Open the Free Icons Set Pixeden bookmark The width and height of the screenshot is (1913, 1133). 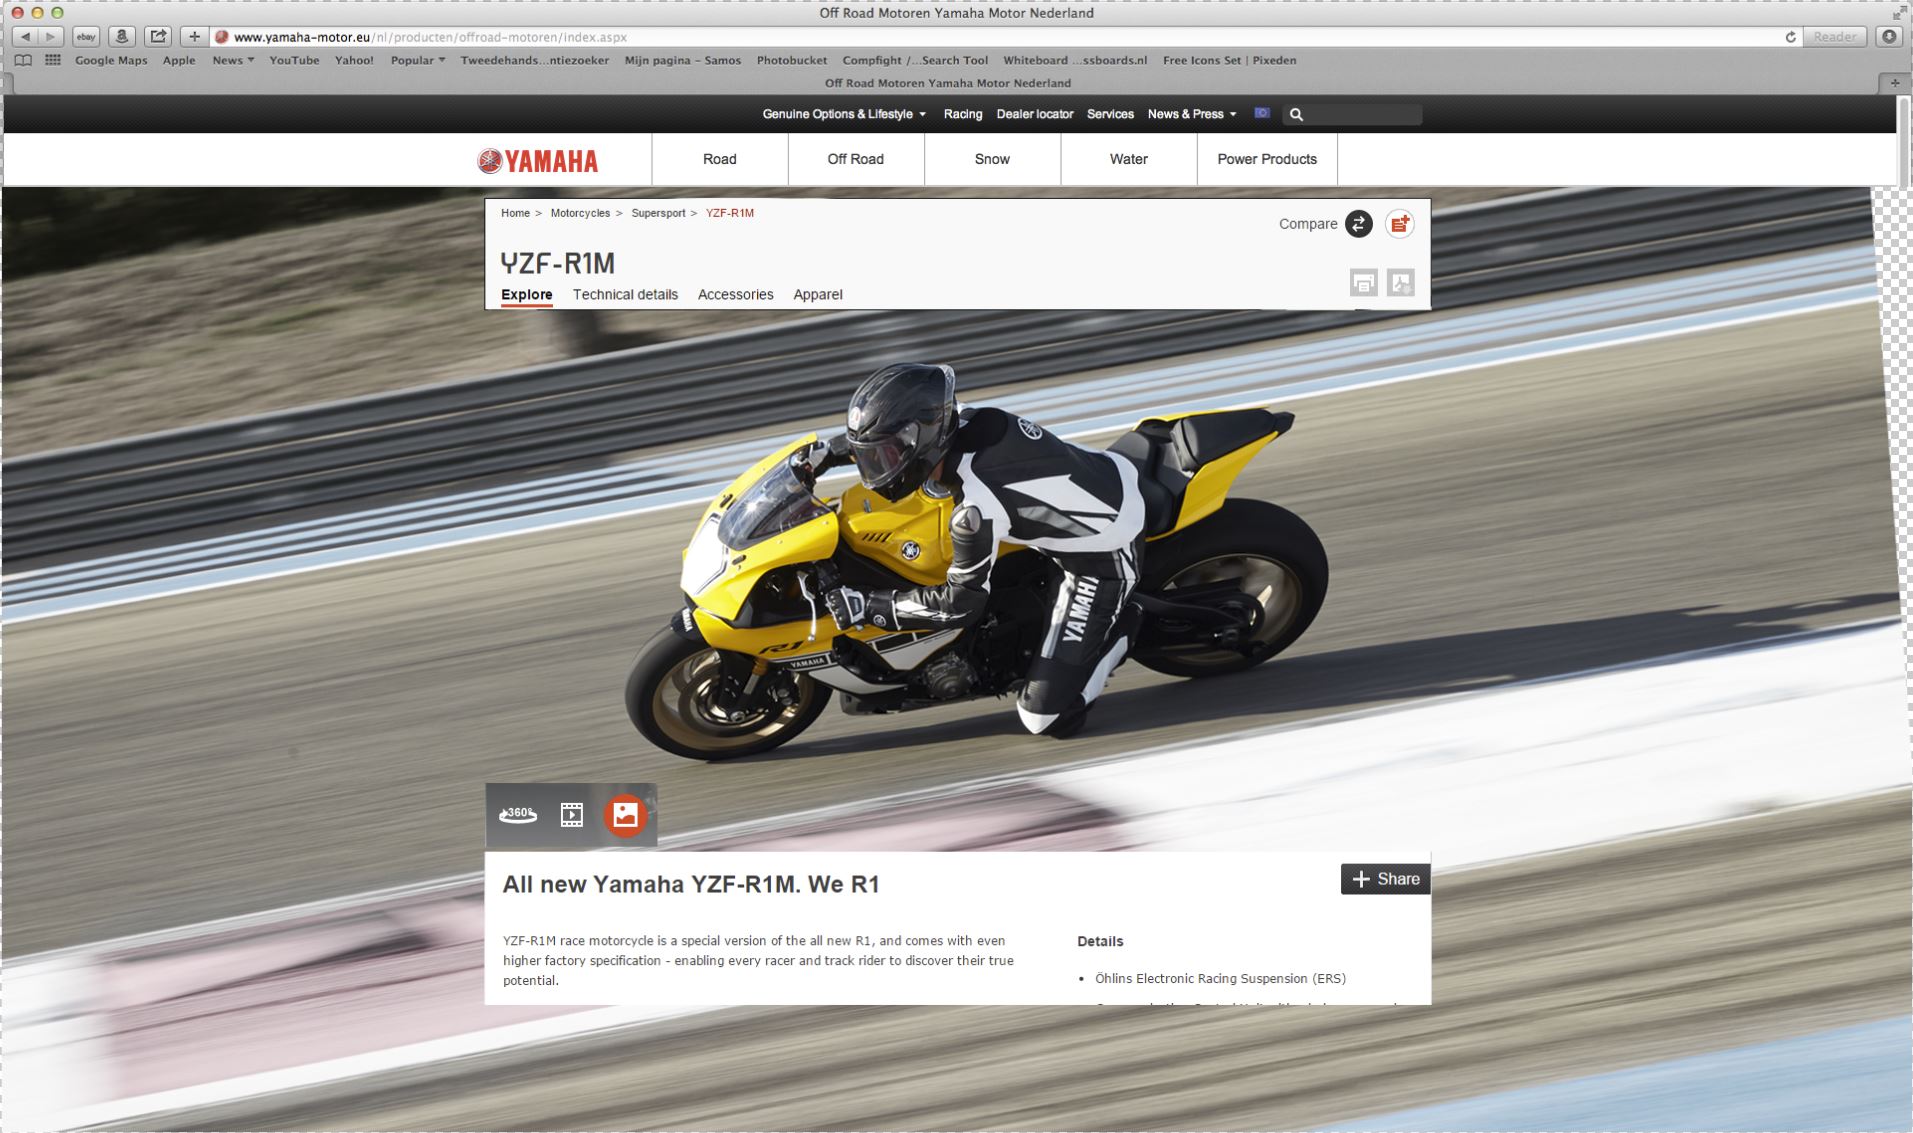coord(1229,60)
